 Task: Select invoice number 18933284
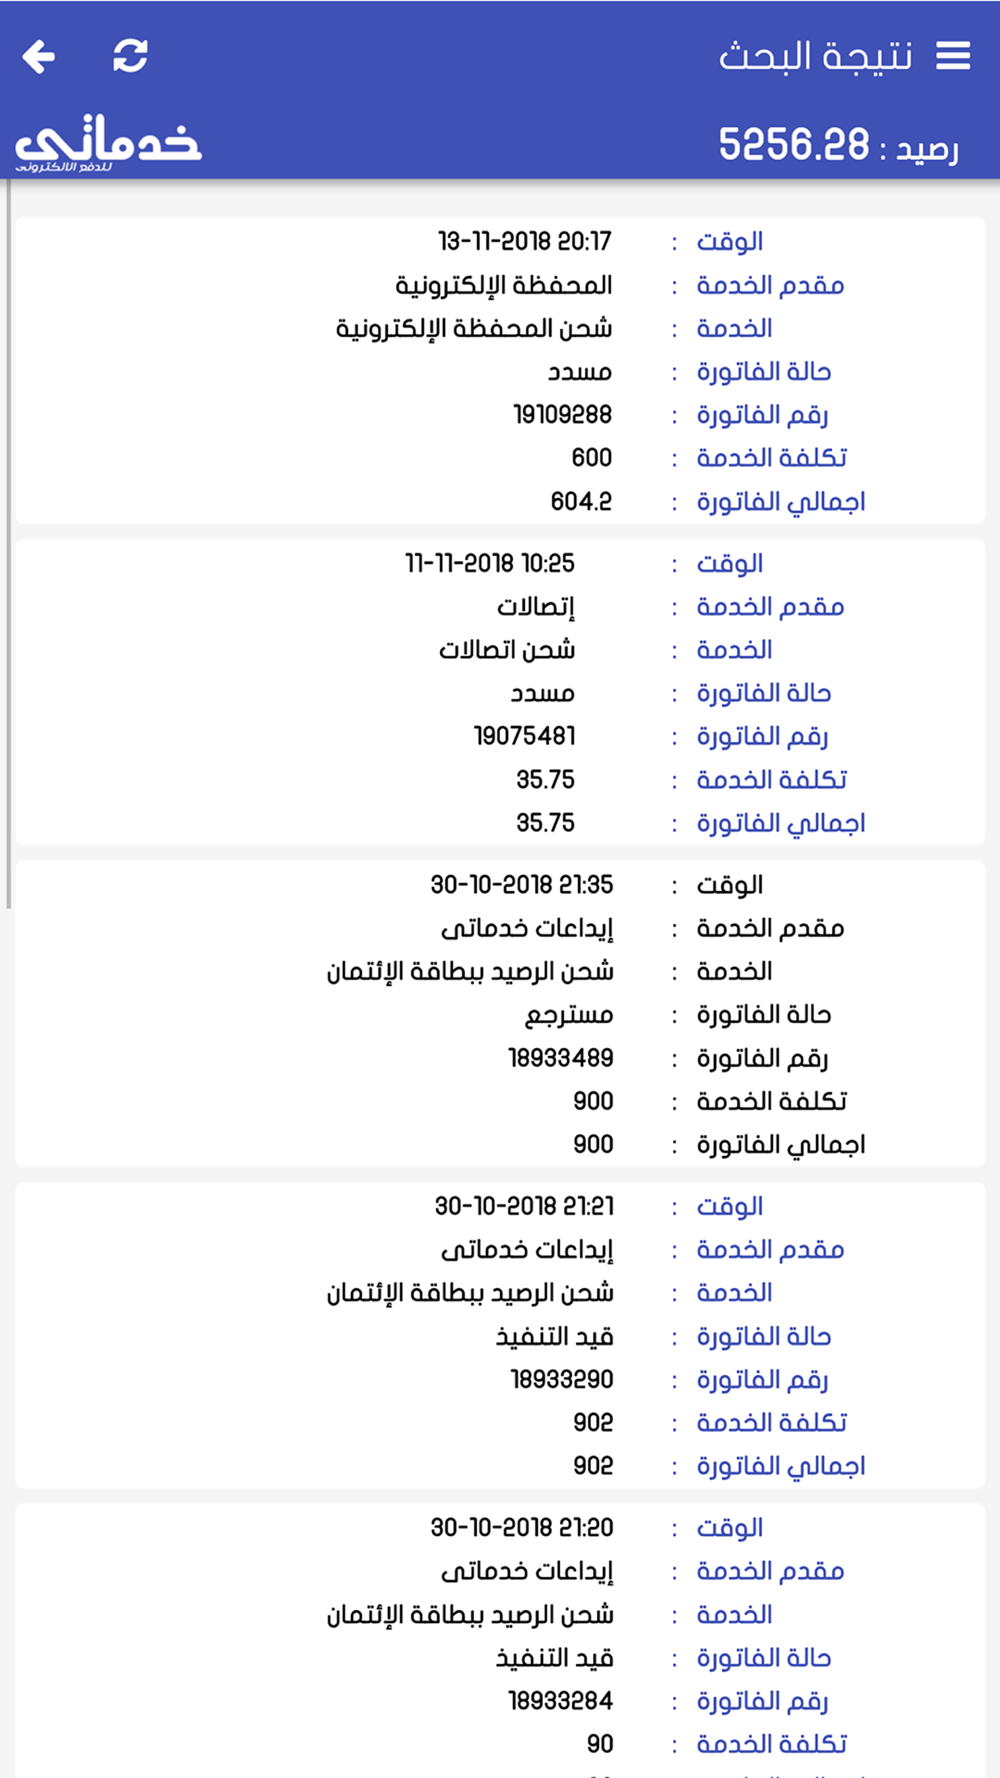click(x=560, y=1701)
